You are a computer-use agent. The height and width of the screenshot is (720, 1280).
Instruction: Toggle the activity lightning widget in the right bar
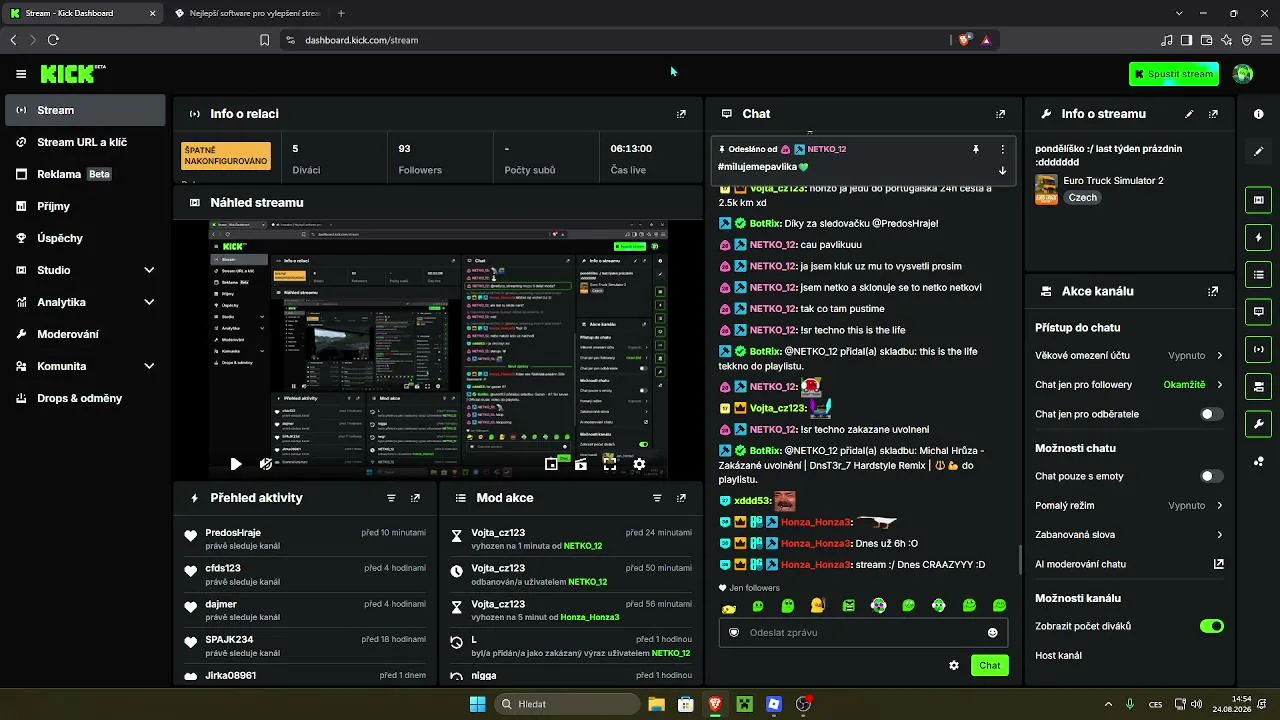(1258, 237)
